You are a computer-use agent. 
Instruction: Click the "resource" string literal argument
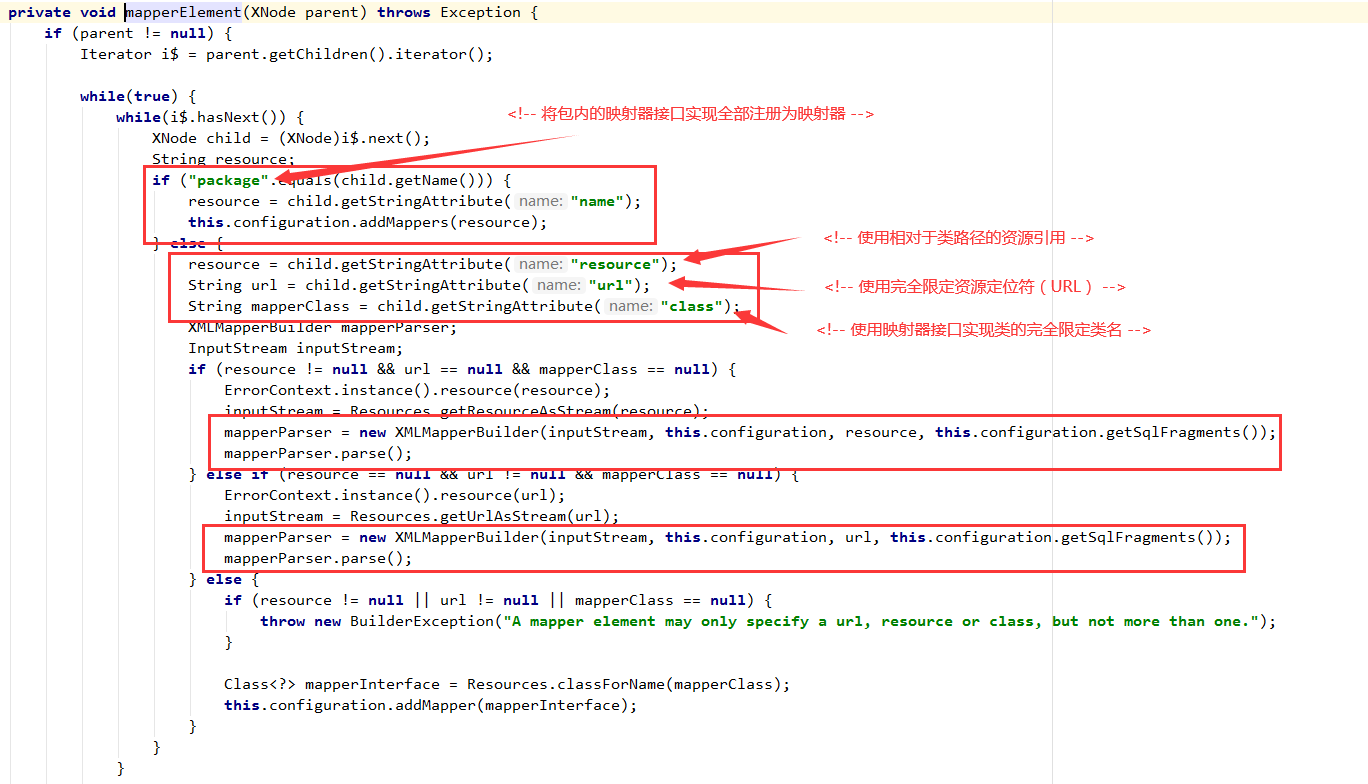[x=615, y=265]
